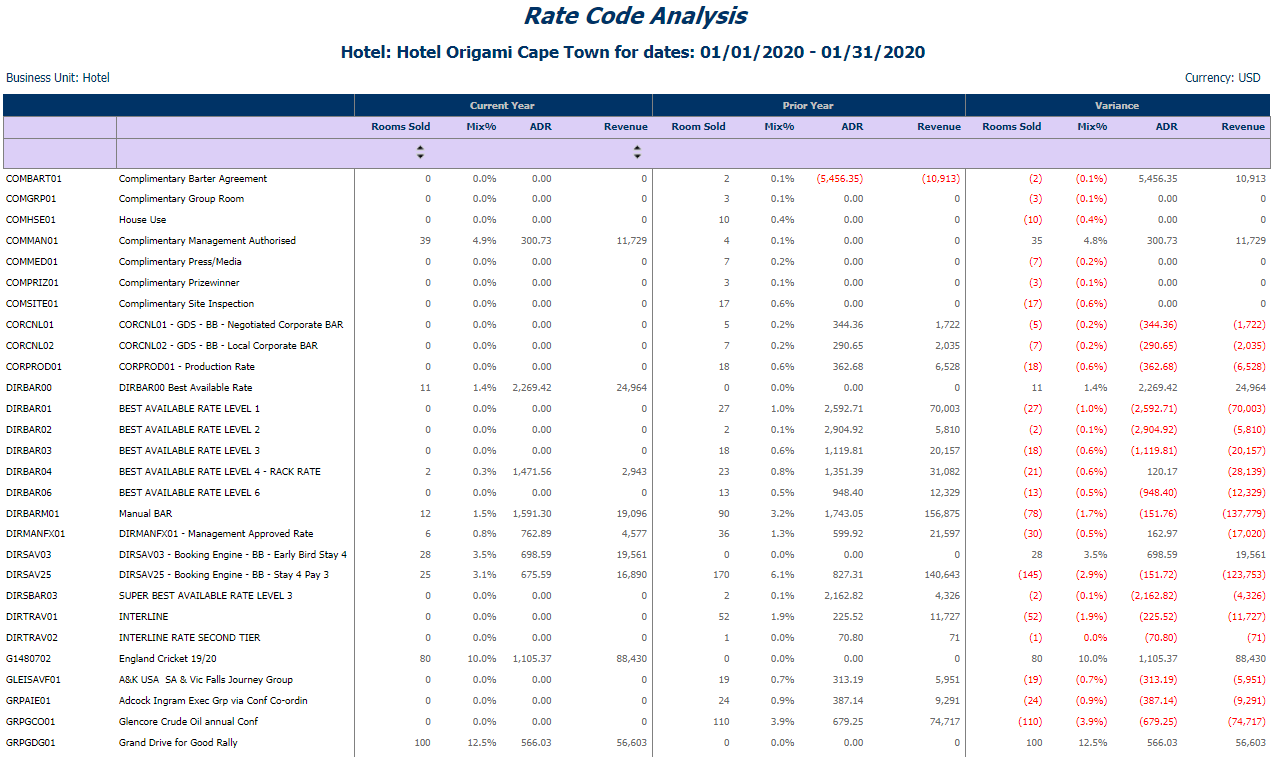Click prior year rooms sold 170
The width and height of the screenshot is (1274, 757).
tap(722, 575)
